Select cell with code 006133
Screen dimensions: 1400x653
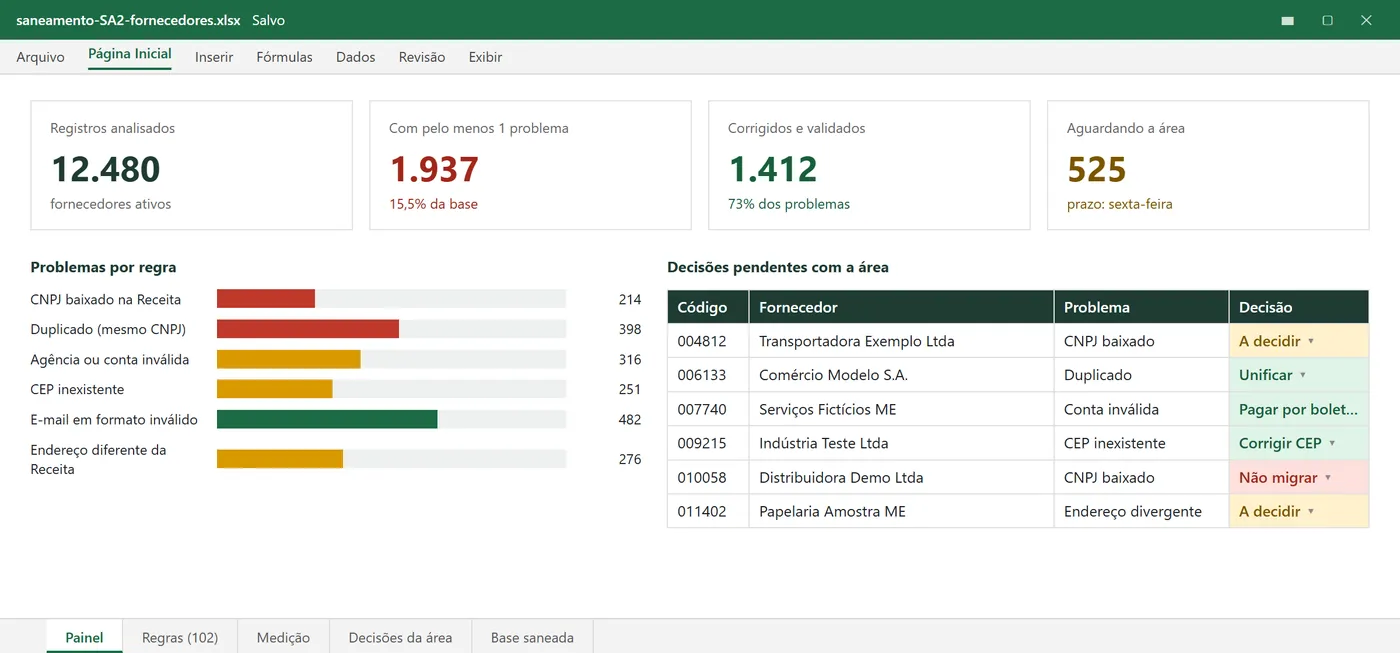tap(708, 375)
